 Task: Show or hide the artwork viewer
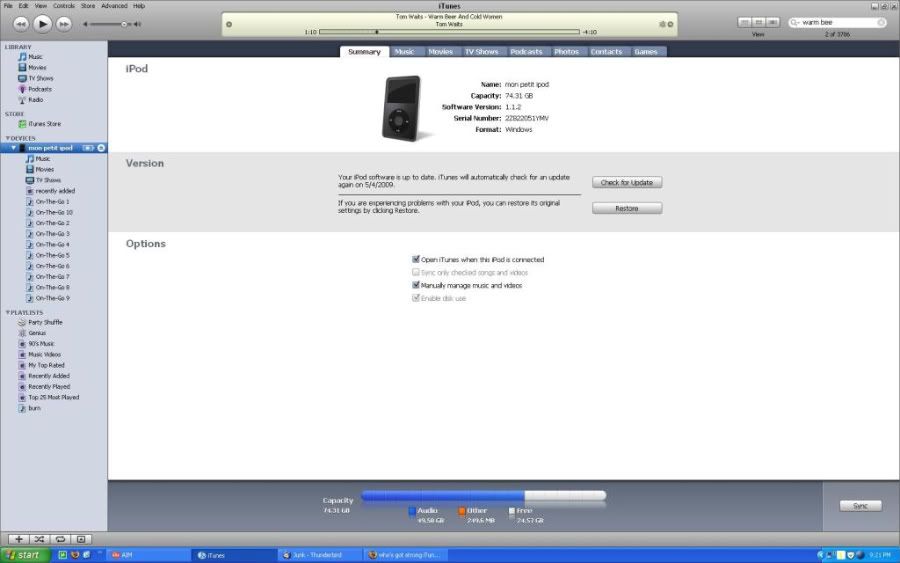81,539
